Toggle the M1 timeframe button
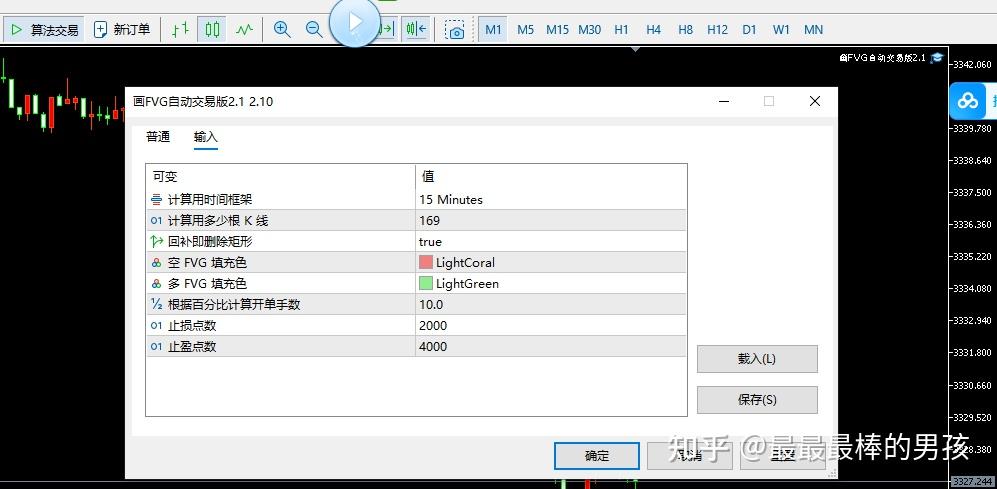 (493, 29)
